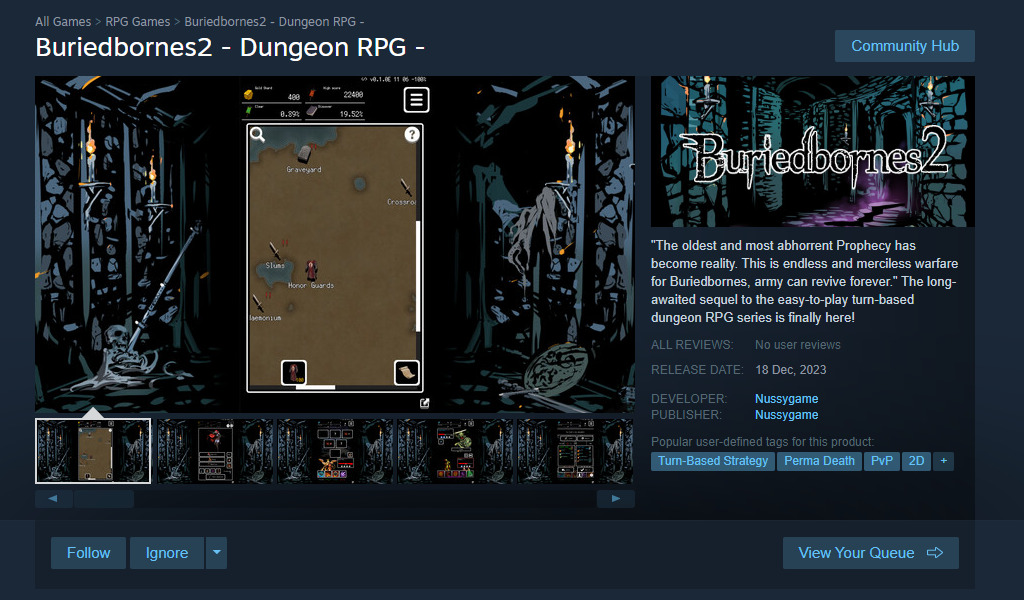Image resolution: width=1024 pixels, height=600 pixels.
Task: Click the Graveyard tombstone on the map
Action: (304, 154)
